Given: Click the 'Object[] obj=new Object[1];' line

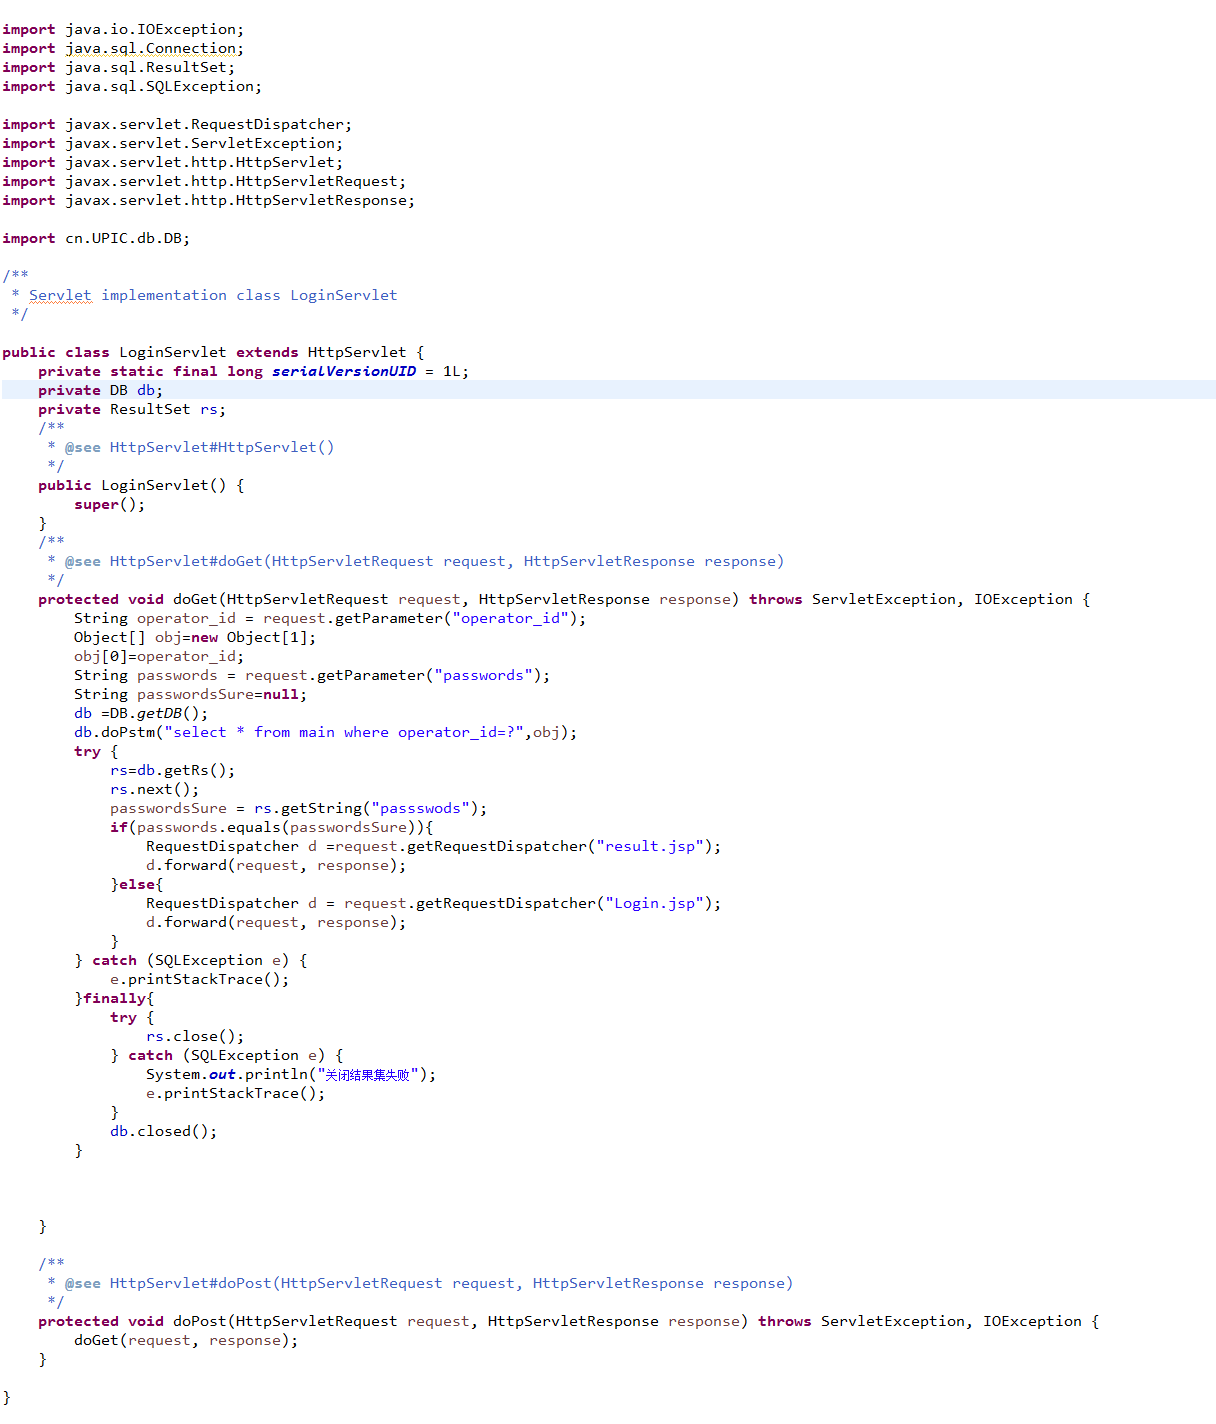Looking at the screenshot, I should [195, 637].
